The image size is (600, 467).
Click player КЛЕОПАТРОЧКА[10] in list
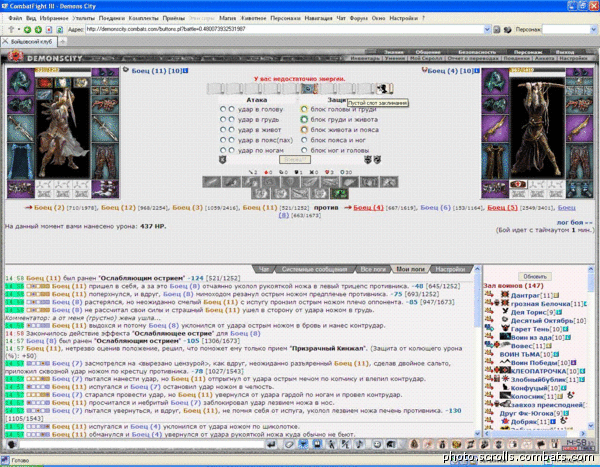544,371
